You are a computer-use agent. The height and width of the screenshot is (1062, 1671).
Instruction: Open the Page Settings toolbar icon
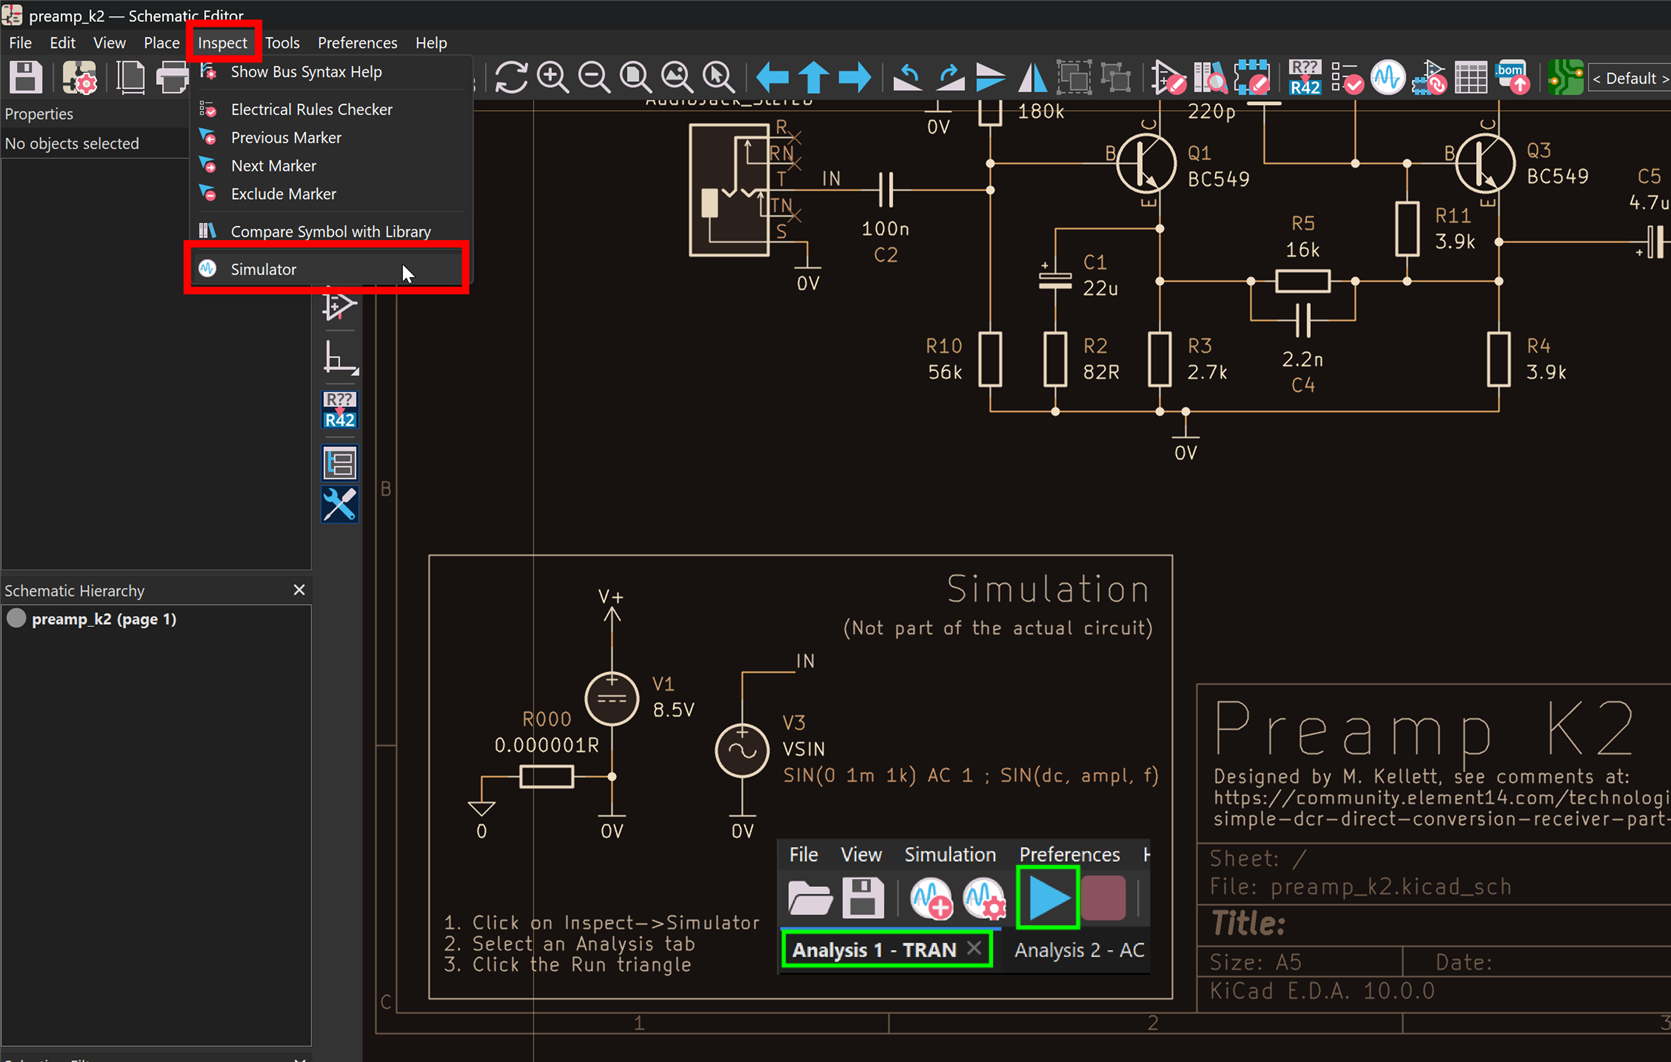point(130,77)
